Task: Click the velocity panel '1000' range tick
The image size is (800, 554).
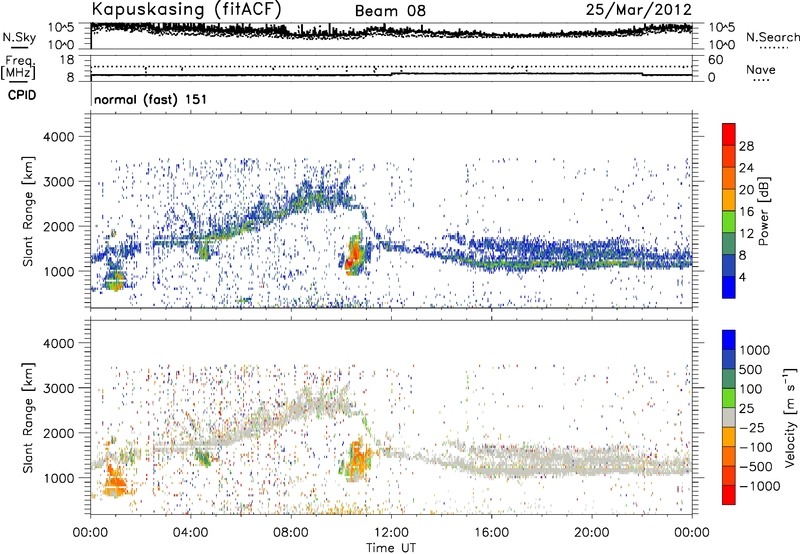Action: (x=58, y=478)
